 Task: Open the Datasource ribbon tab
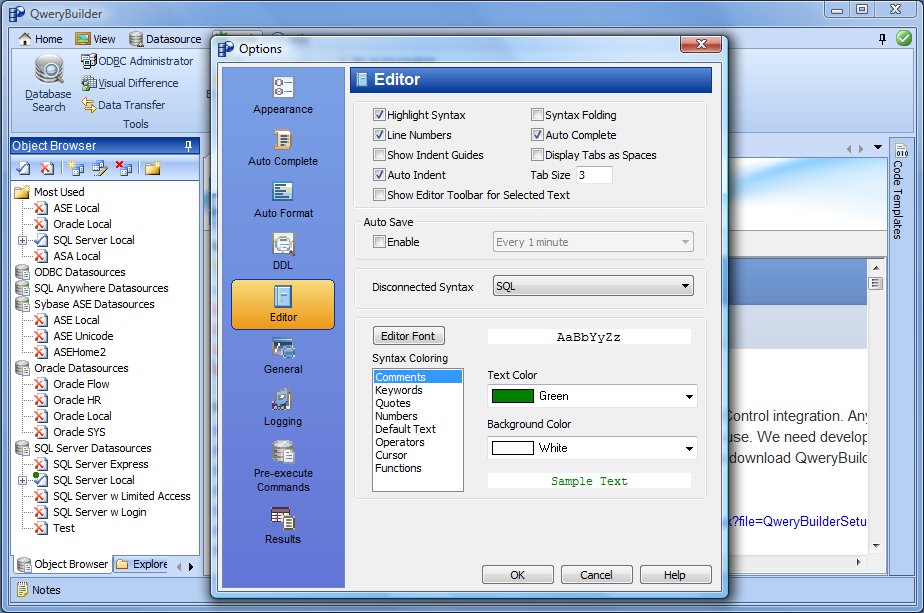[x=165, y=39]
